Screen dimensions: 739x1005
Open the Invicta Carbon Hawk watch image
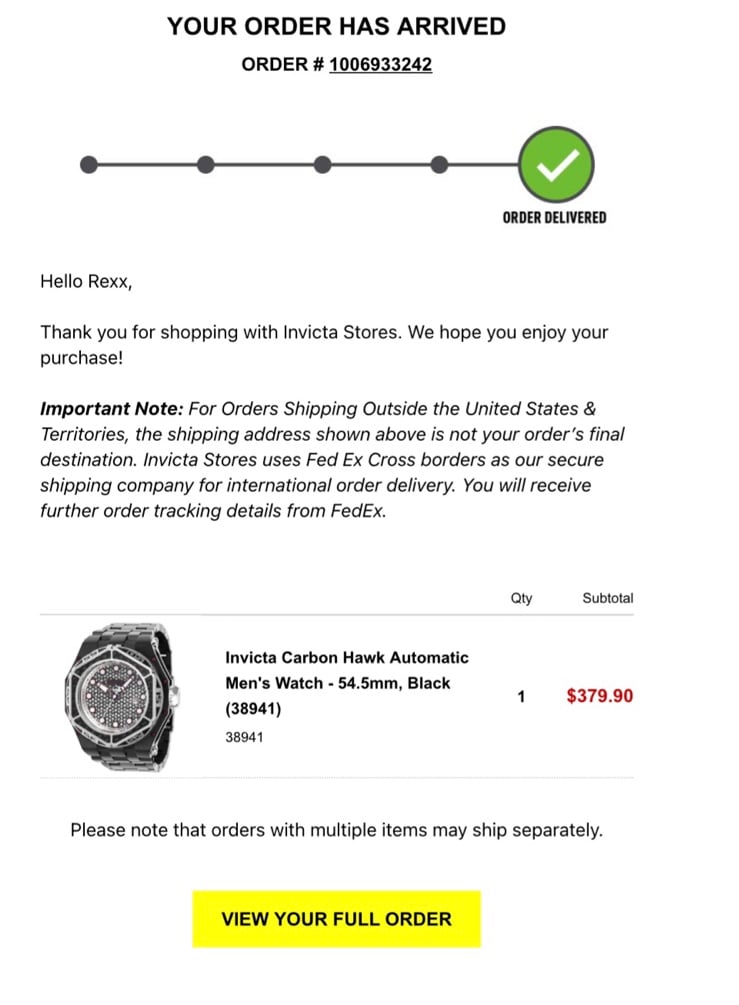coord(122,696)
